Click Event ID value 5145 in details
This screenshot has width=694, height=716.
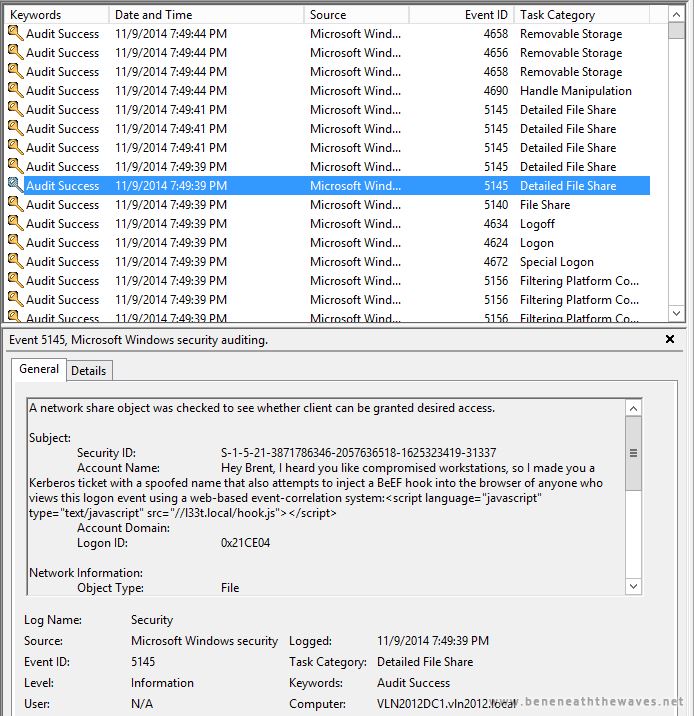point(143,662)
